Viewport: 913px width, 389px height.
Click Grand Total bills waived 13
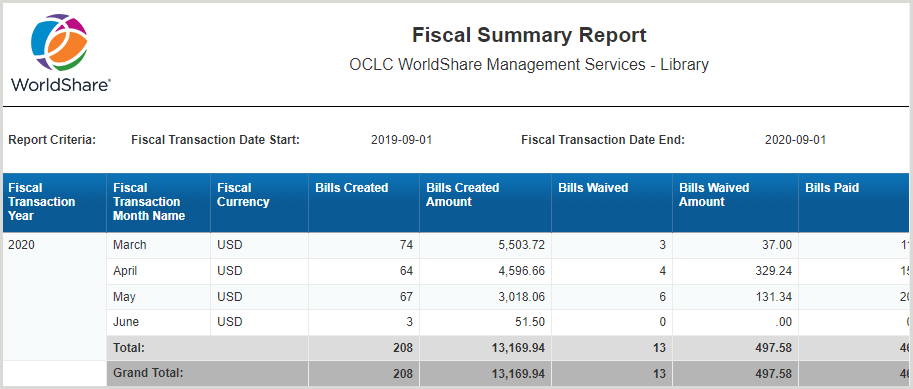coord(659,373)
